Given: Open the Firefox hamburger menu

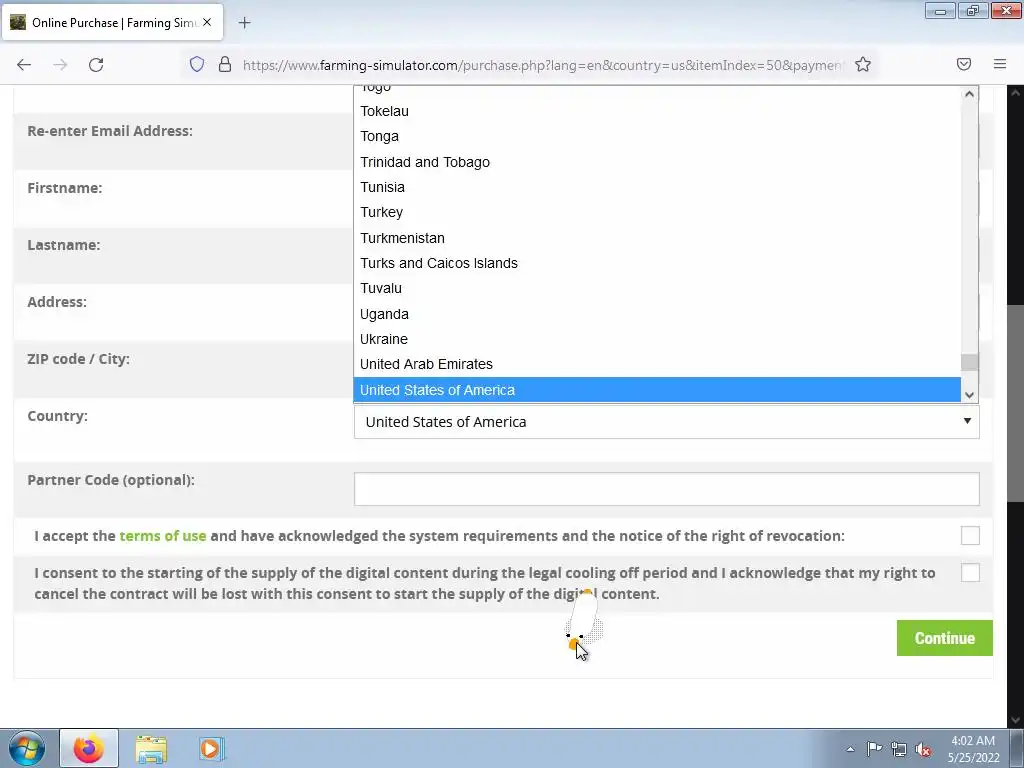Looking at the screenshot, I should tap(999, 64).
